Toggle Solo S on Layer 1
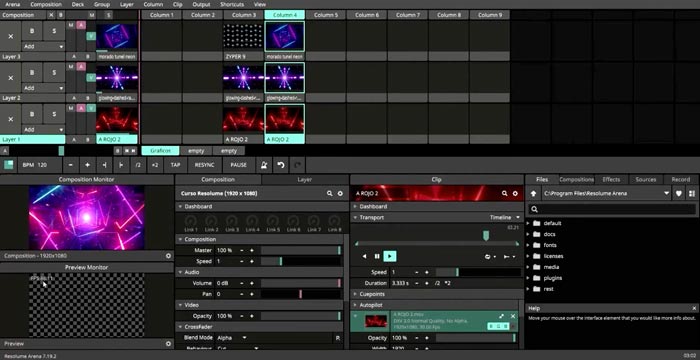The height and width of the screenshot is (360, 700). [x=54, y=114]
